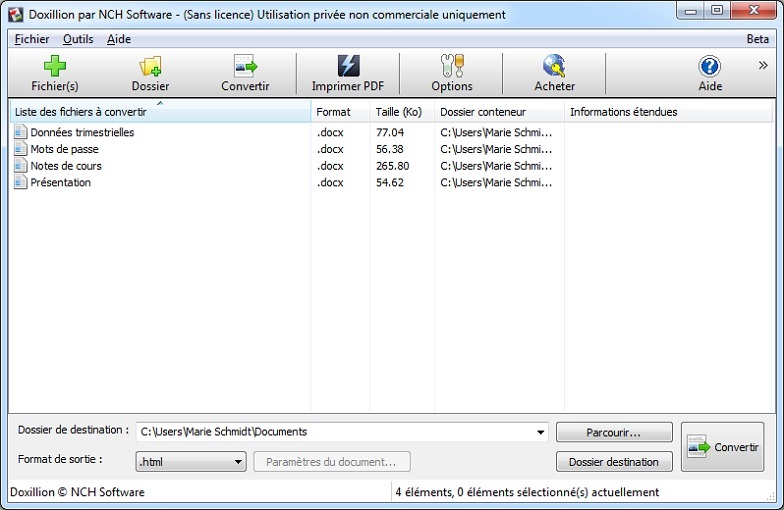Maximize the Doxillion window

tap(717, 10)
